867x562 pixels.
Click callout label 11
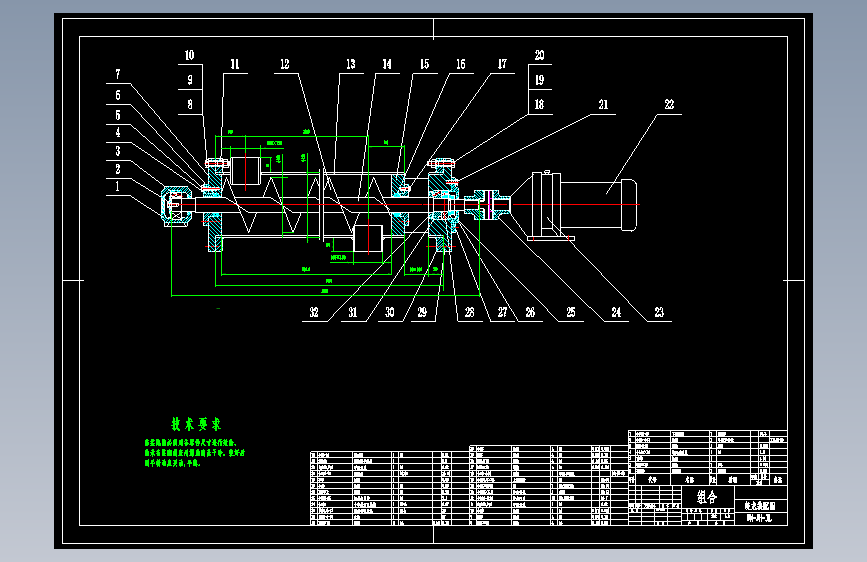click(235, 64)
